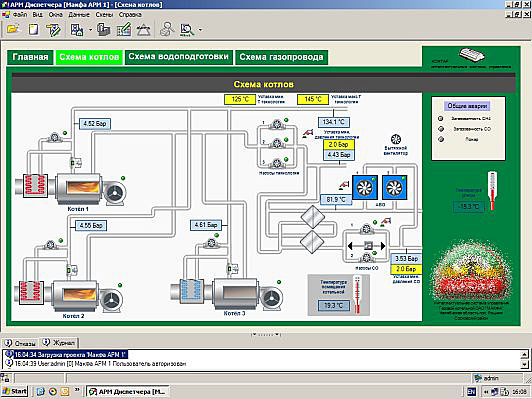532x399 pixels.
Task: Toggle the fire alarm indicator
Action: [441, 139]
